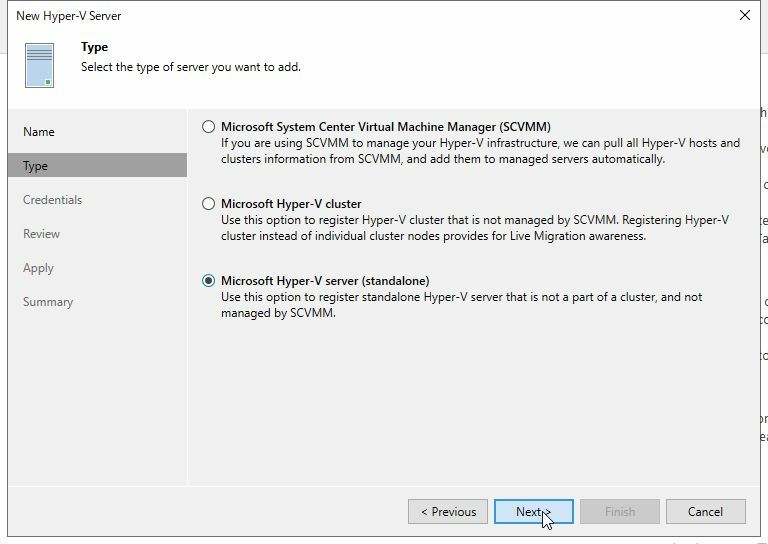The image size is (768, 544).
Task: Click the Hyper-V cluster description text
Action: click(x=475, y=228)
